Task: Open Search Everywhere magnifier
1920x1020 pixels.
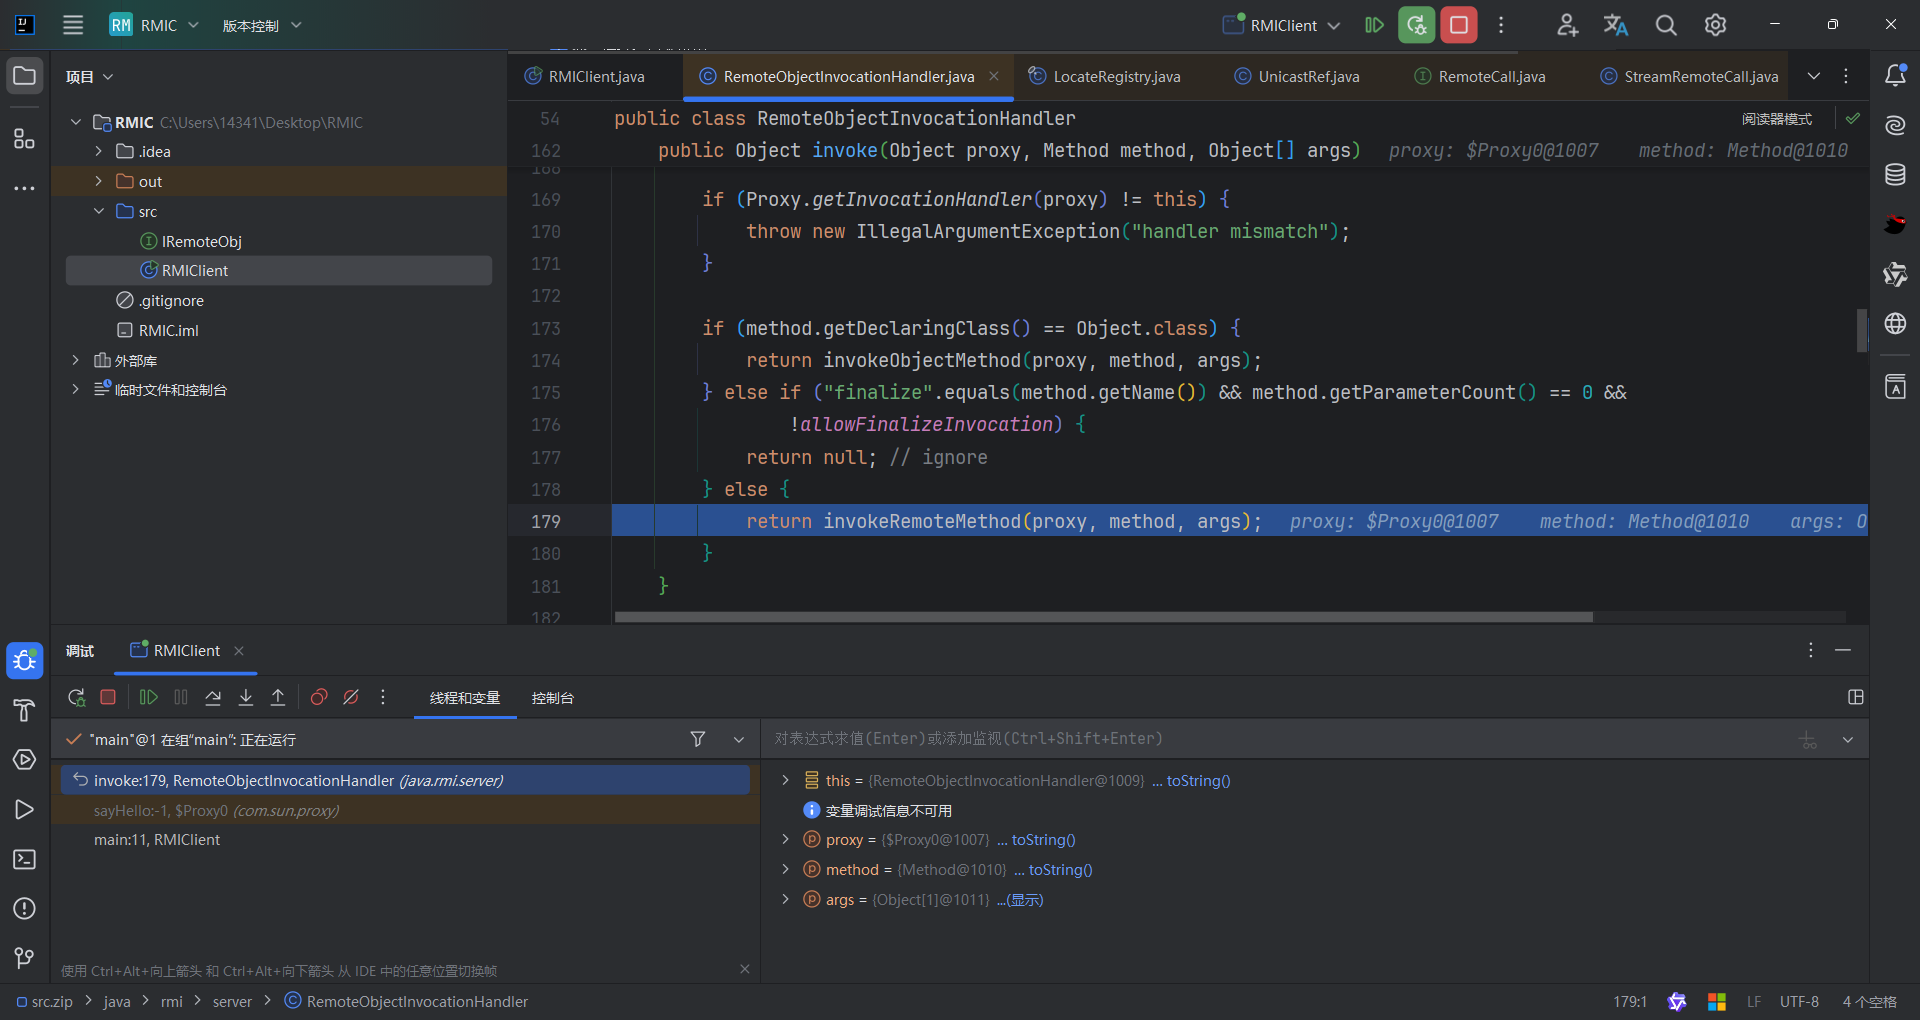Action: pyautogui.click(x=1666, y=25)
